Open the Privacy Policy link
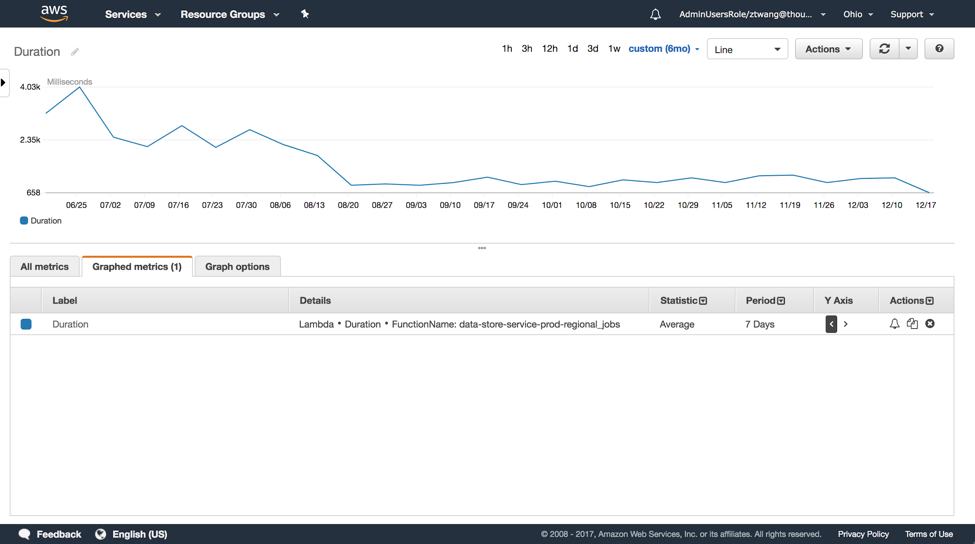This screenshot has width=975, height=544. click(863, 534)
